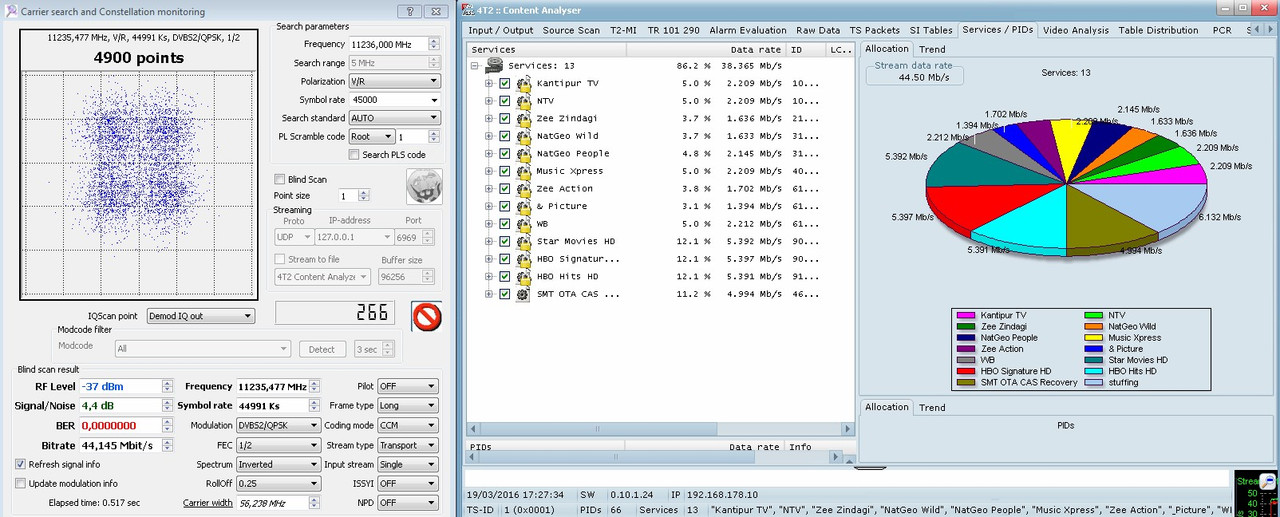Switch to the Source Scan tab
Image resolution: width=1280 pixels, height=517 pixels.
(571, 30)
